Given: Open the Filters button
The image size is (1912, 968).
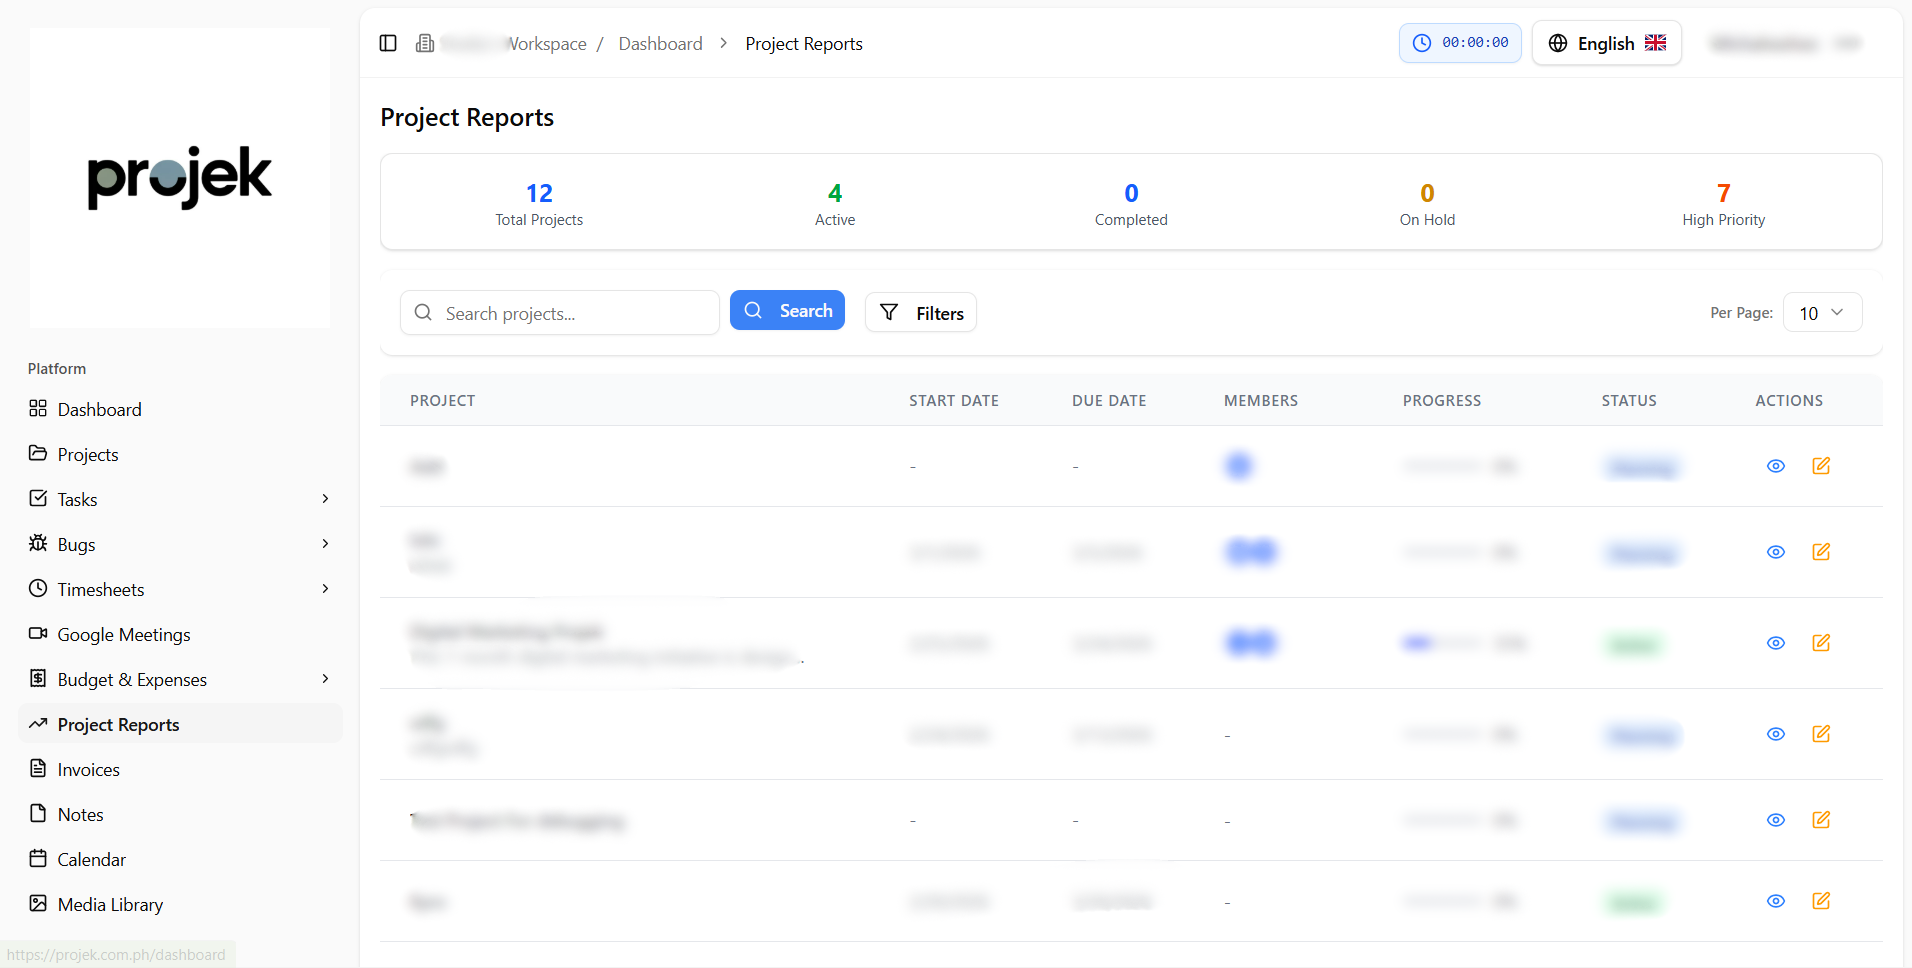Looking at the screenshot, I should point(920,313).
